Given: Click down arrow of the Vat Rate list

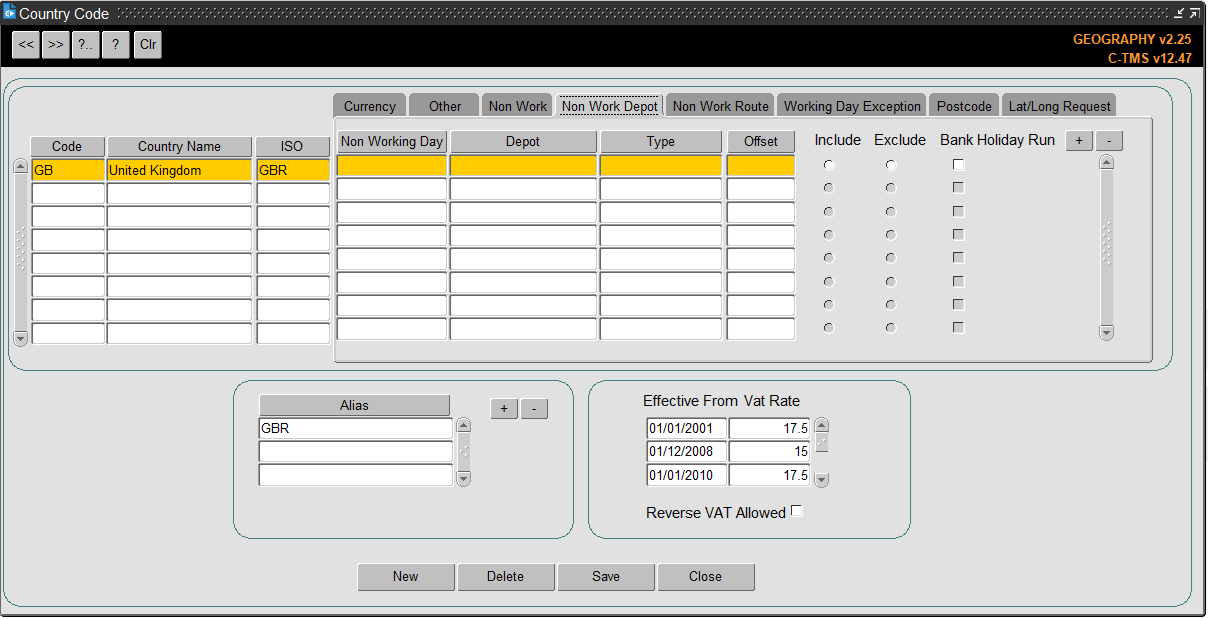Looking at the screenshot, I should pos(822,480).
